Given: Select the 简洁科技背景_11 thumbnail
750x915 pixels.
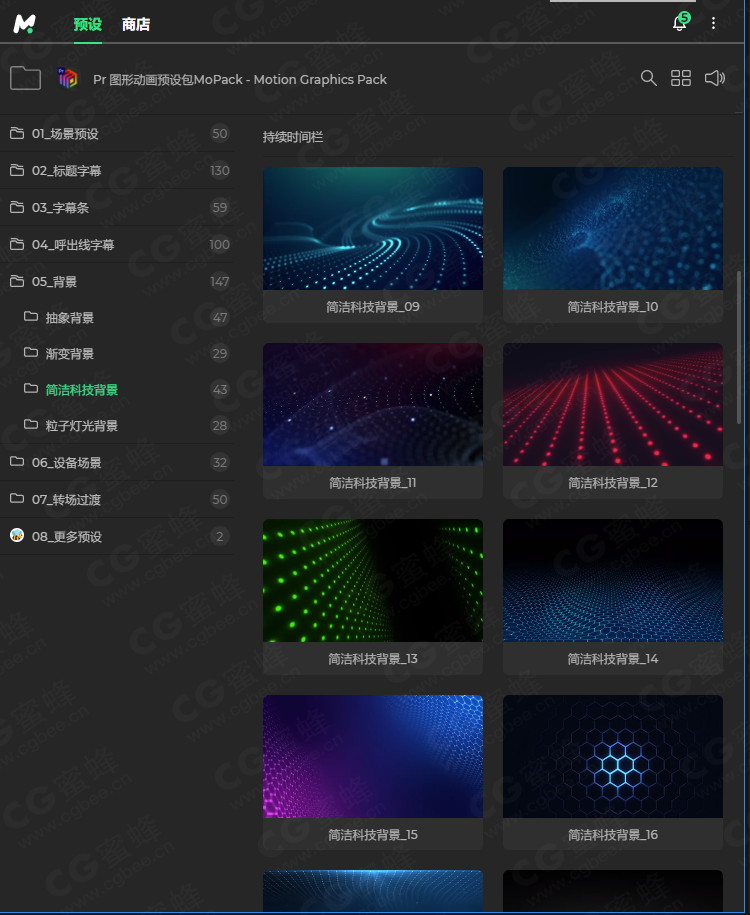Looking at the screenshot, I should [373, 404].
